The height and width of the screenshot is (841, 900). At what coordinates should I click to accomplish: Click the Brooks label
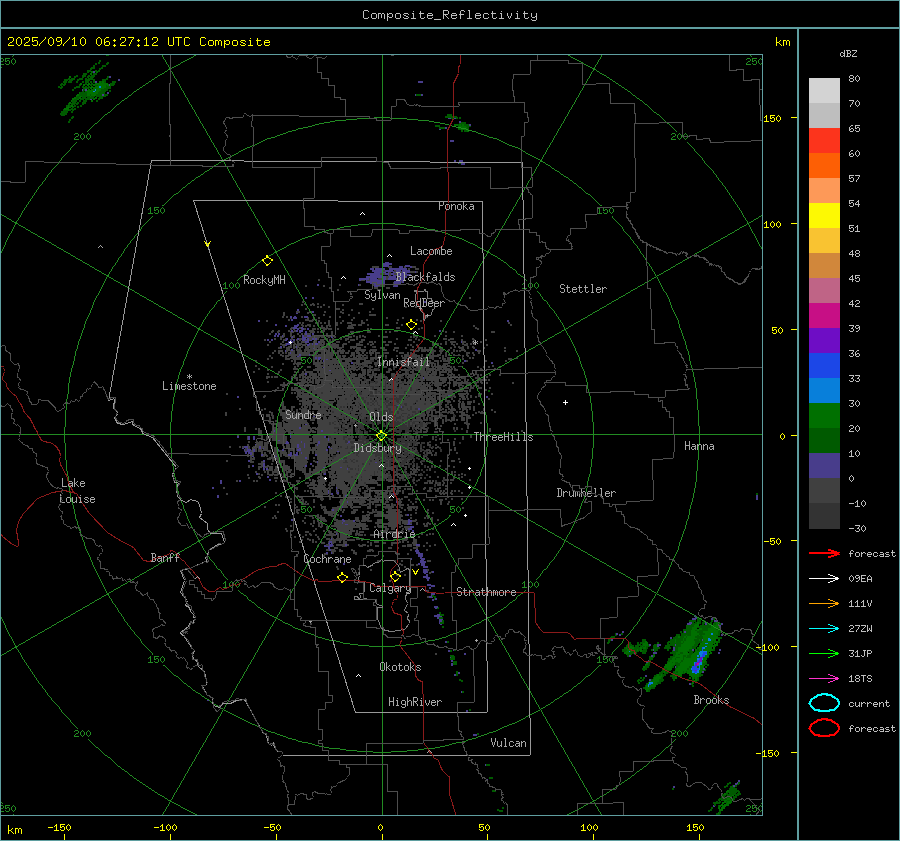point(711,700)
